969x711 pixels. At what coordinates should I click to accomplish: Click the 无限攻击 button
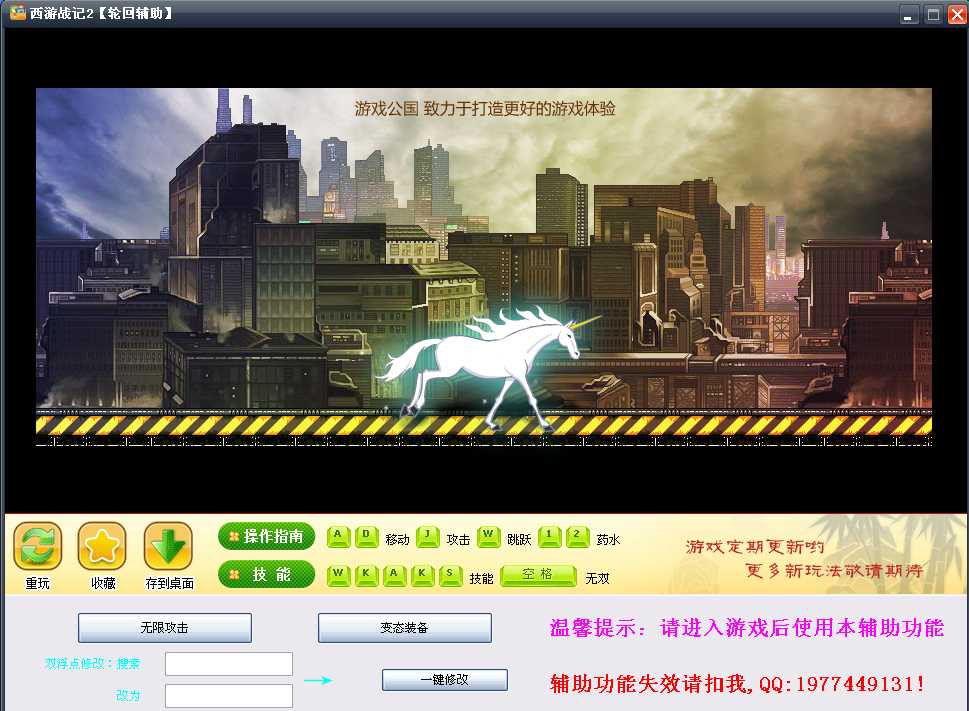tap(164, 628)
